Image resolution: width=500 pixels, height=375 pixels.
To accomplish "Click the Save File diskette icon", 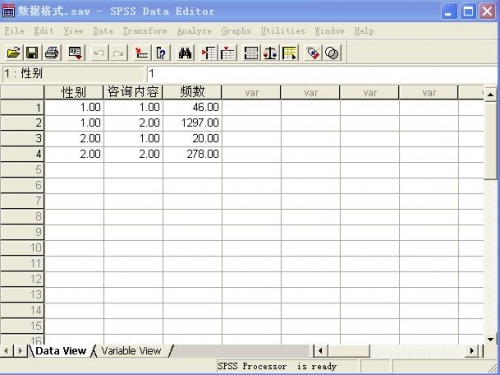I will [x=32, y=53].
